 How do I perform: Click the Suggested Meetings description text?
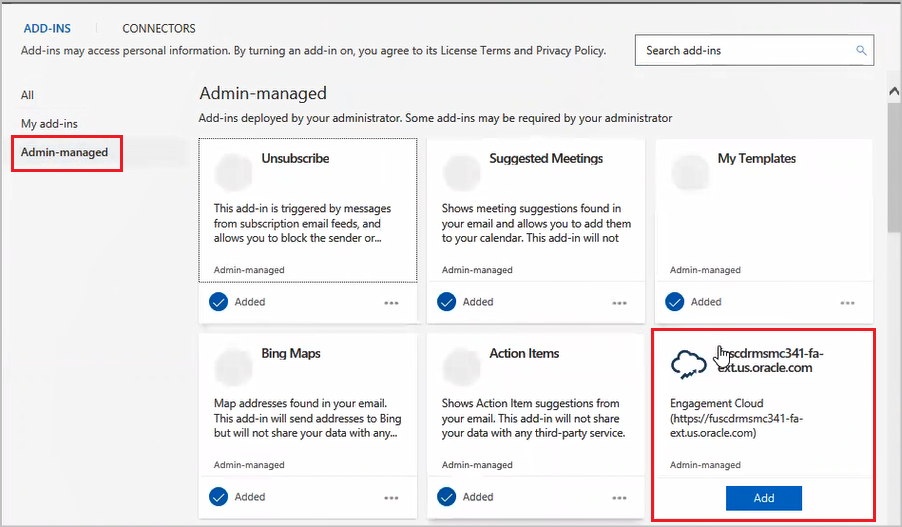536,223
